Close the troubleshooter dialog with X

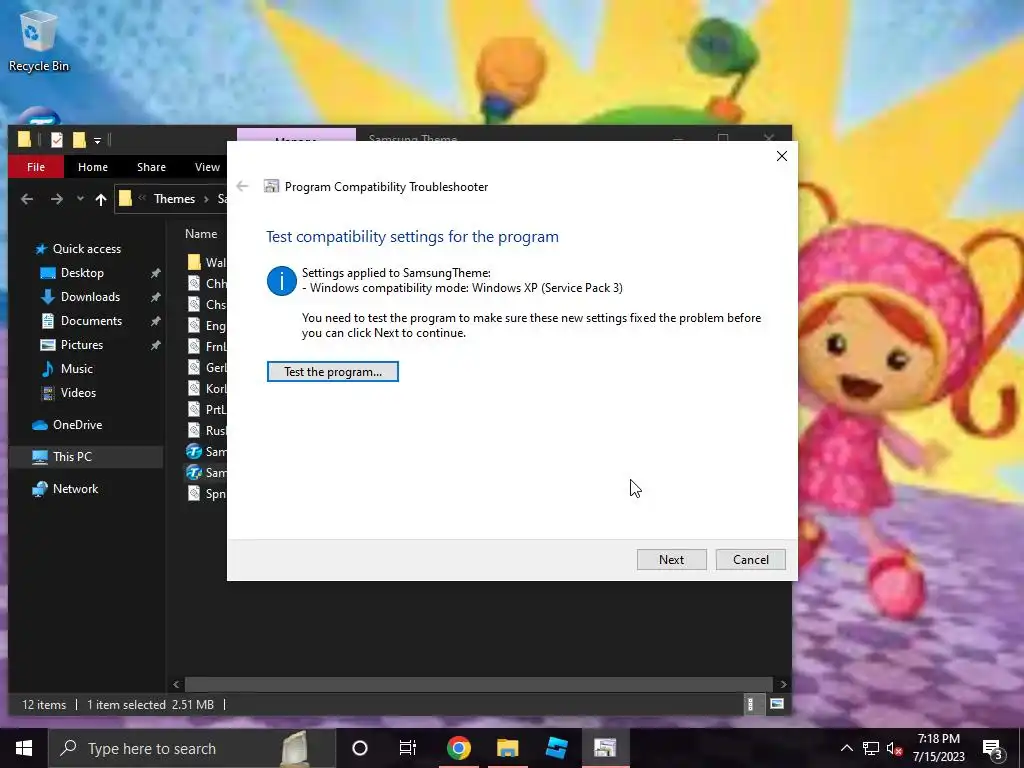[x=782, y=156]
